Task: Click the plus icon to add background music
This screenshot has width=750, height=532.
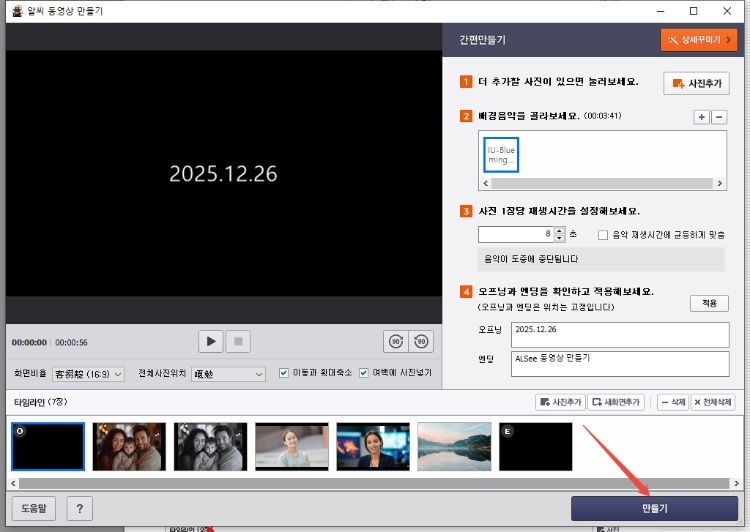Action: 701,117
